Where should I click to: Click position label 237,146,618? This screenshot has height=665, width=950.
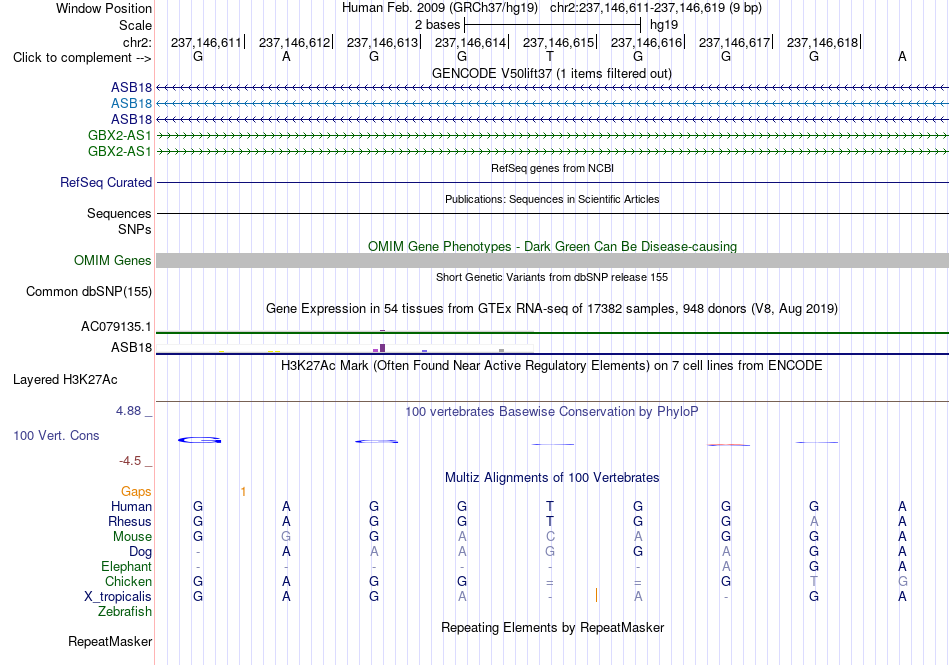[x=823, y=42]
